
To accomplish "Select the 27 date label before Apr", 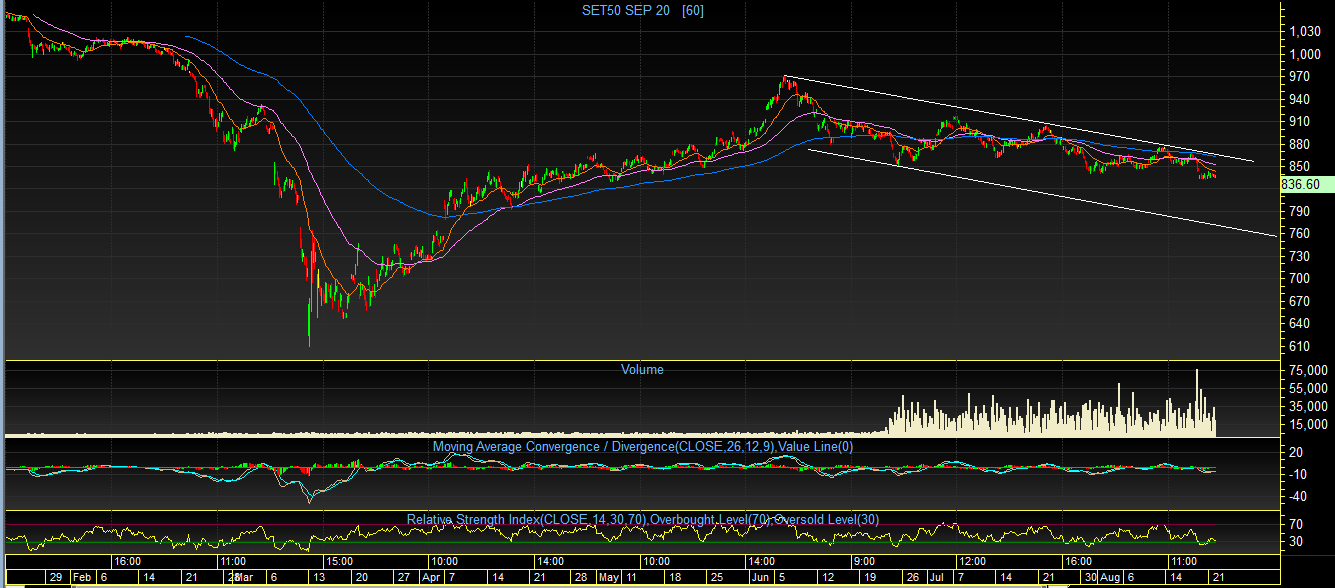I will (x=403, y=578).
